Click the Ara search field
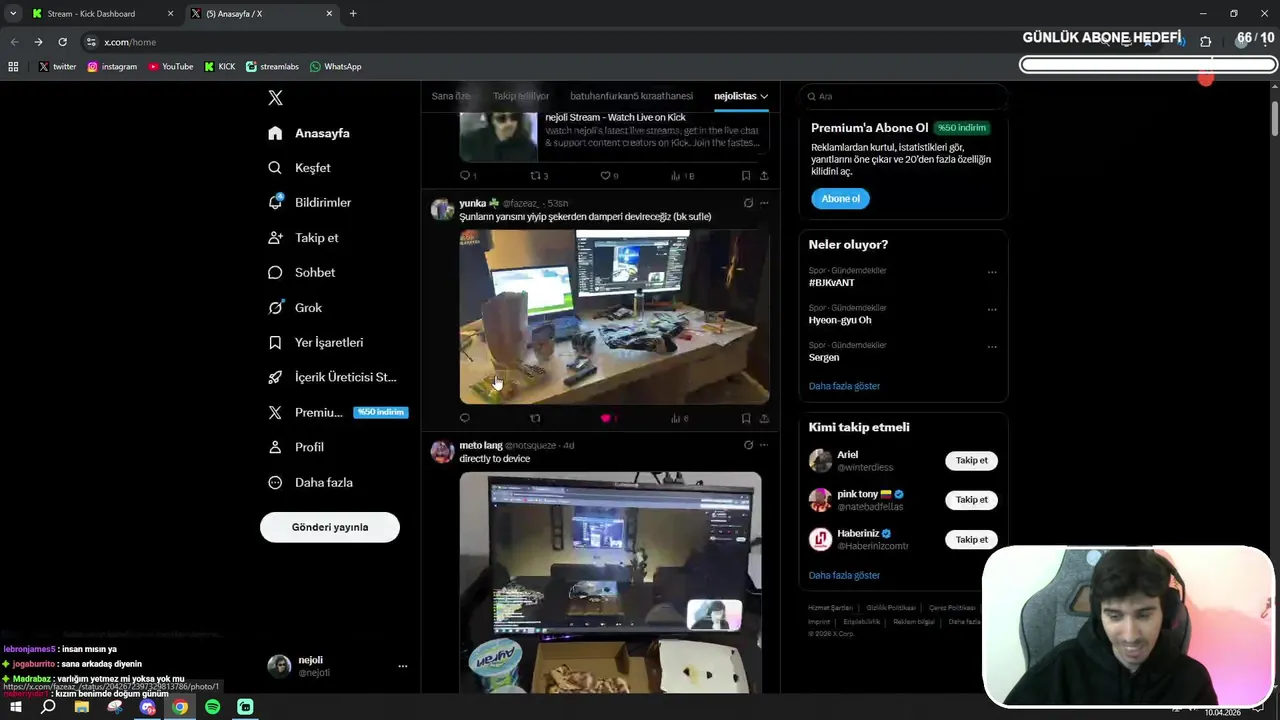1280x720 pixels. click(903, 96)
